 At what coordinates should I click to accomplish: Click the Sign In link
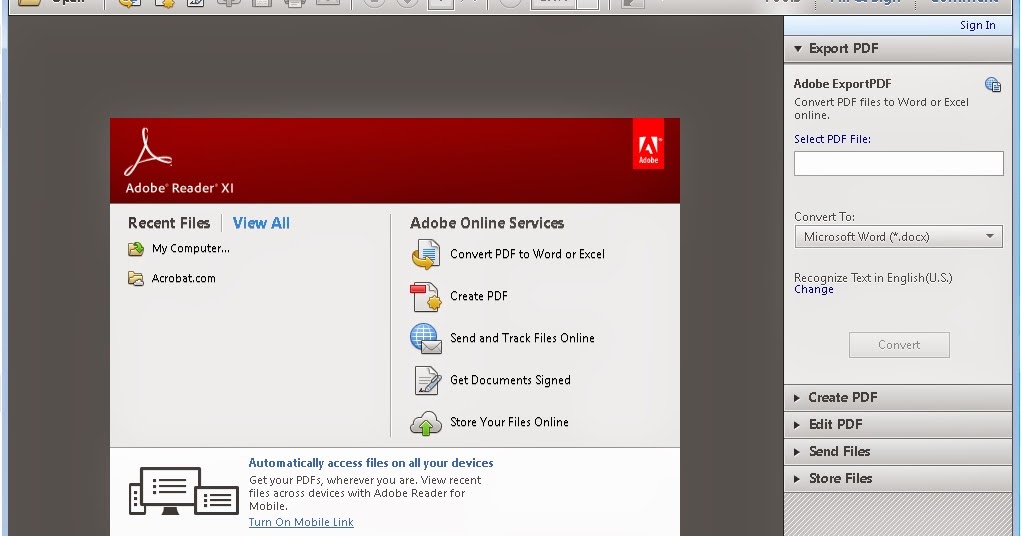pyautogui.click(x=977, y=25)
